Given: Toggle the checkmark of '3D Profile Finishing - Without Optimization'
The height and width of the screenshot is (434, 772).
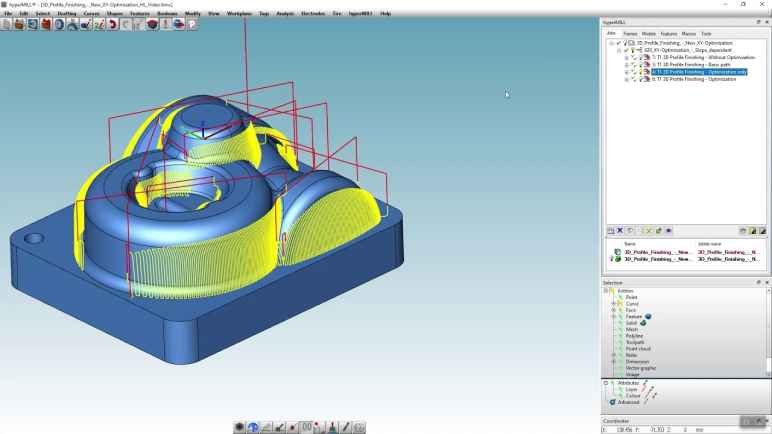Looking at the screenshot, I should [632, 58].
